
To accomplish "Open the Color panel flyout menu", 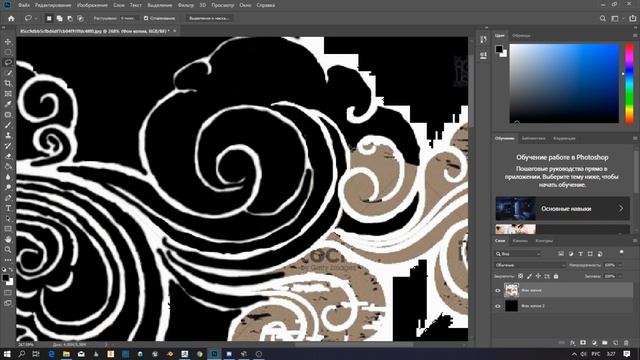I will point(635,36).
